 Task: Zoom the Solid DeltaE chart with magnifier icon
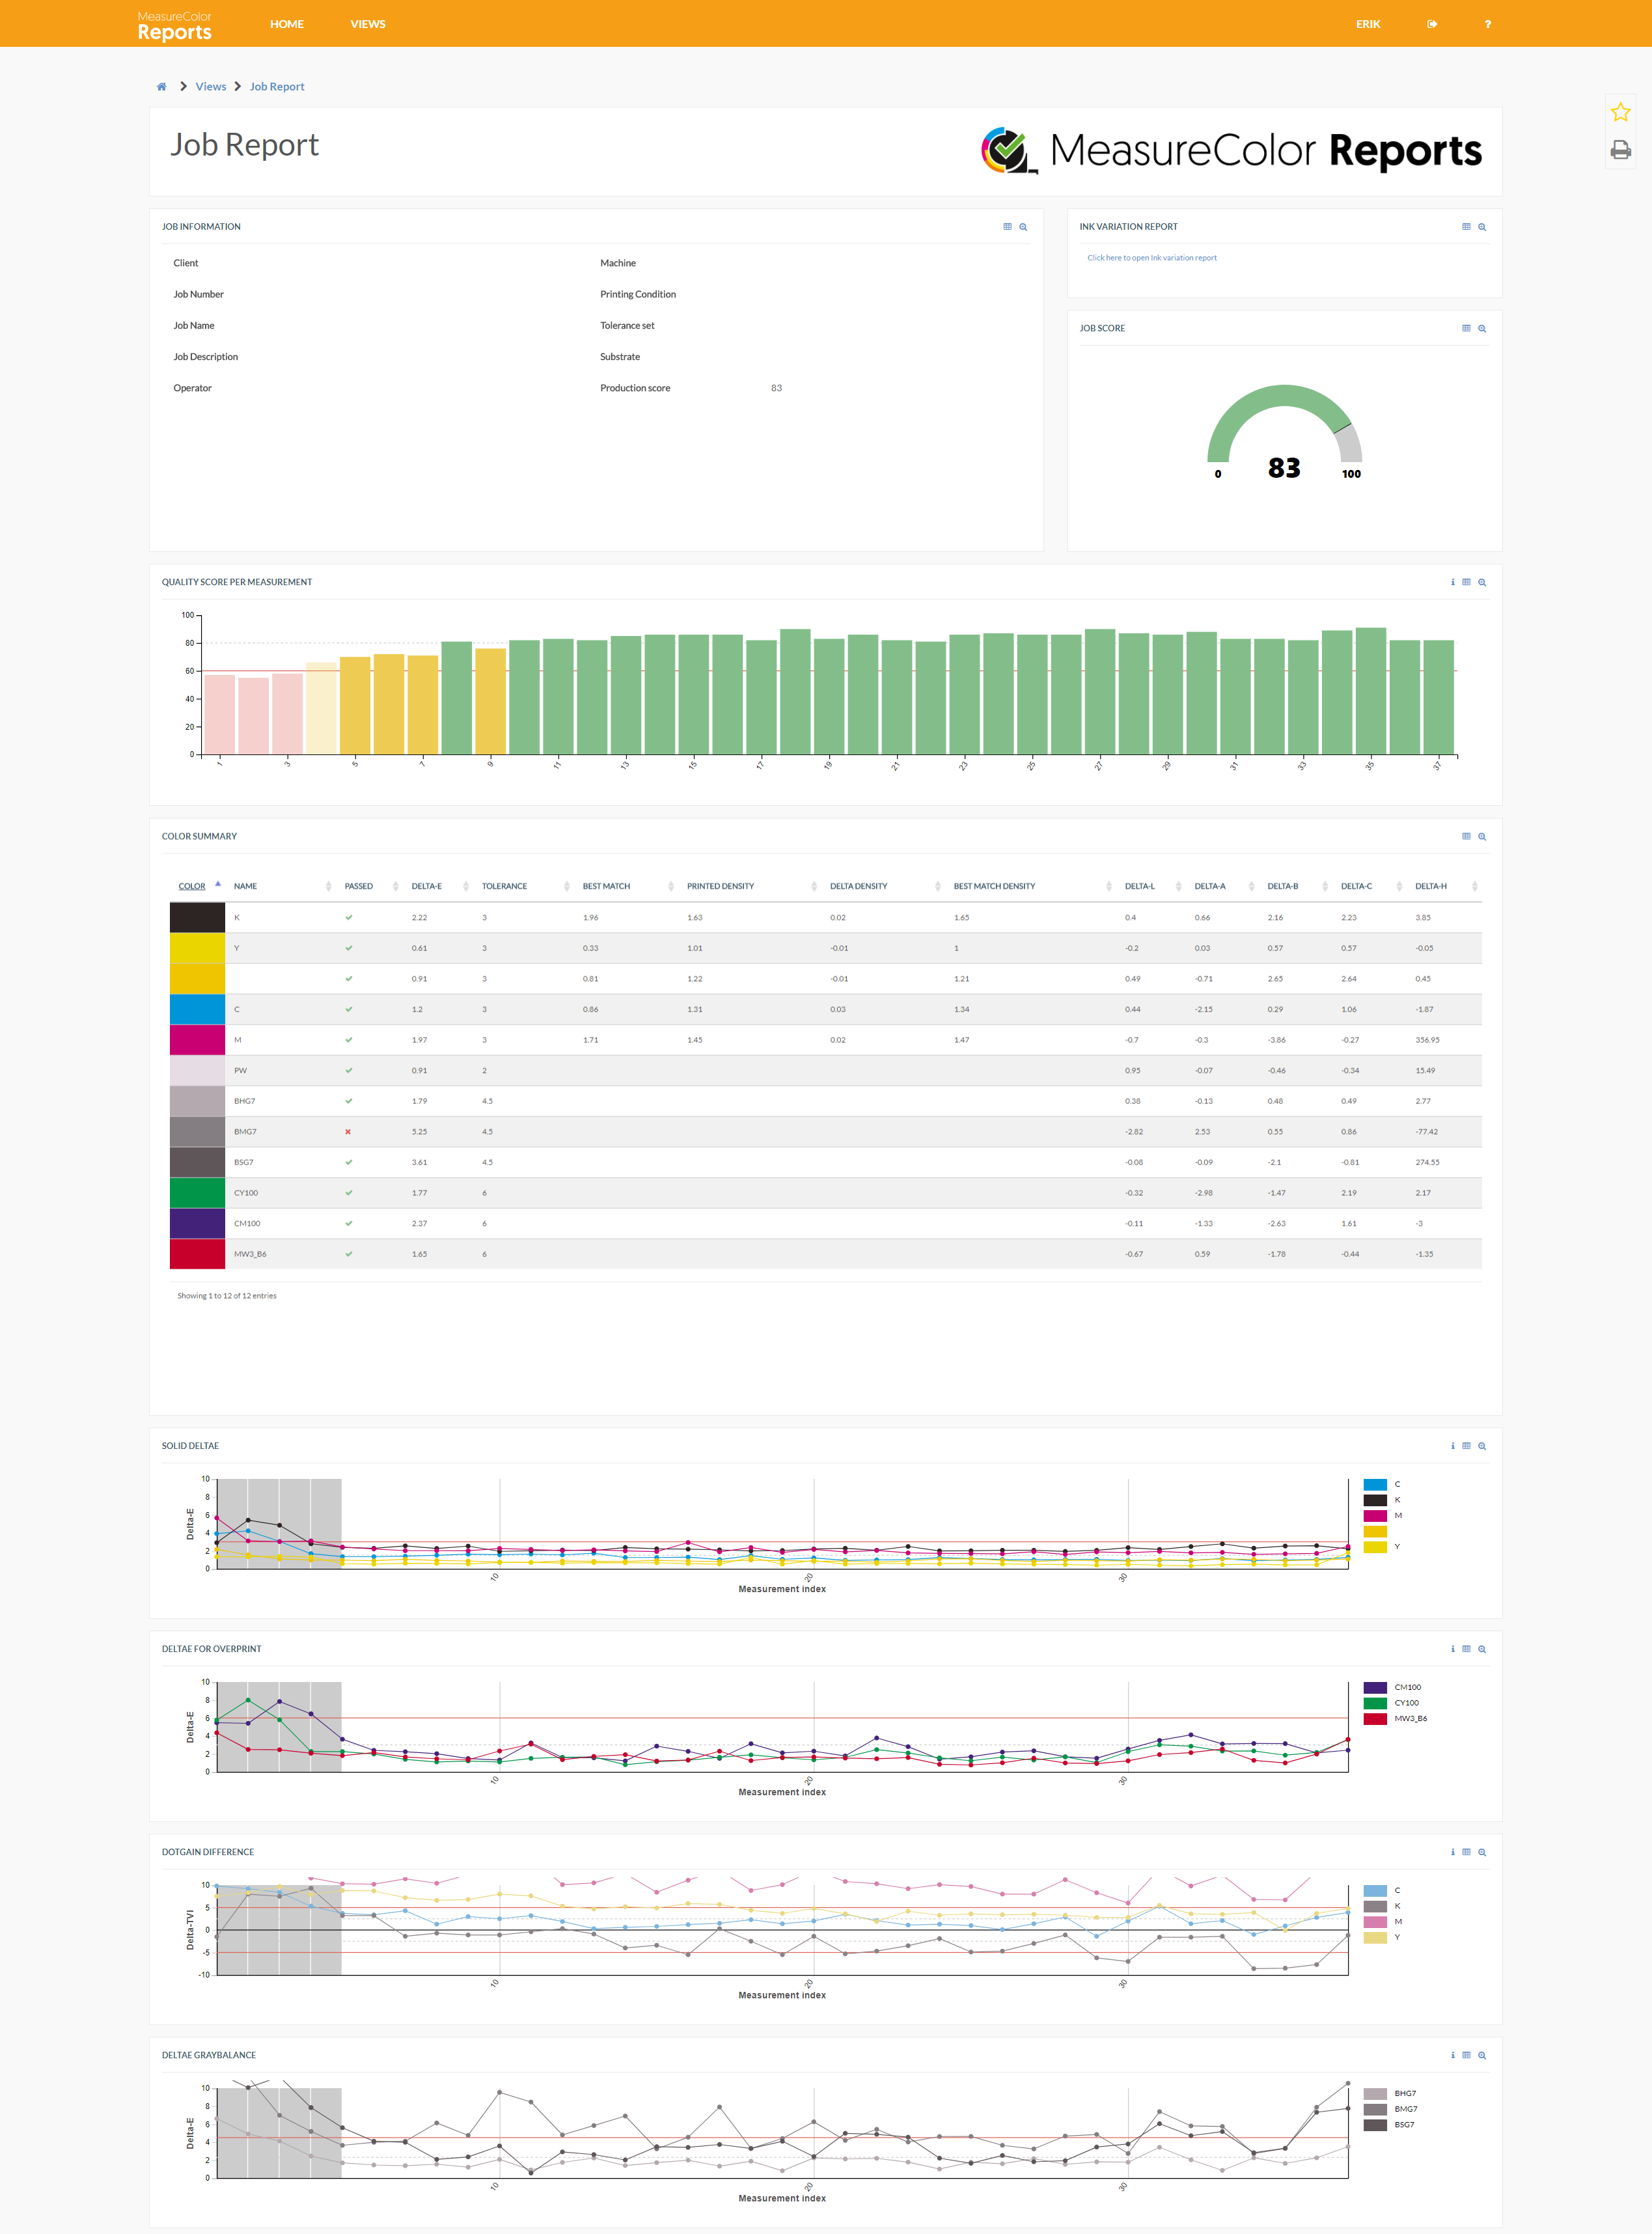(1481, 1445)
